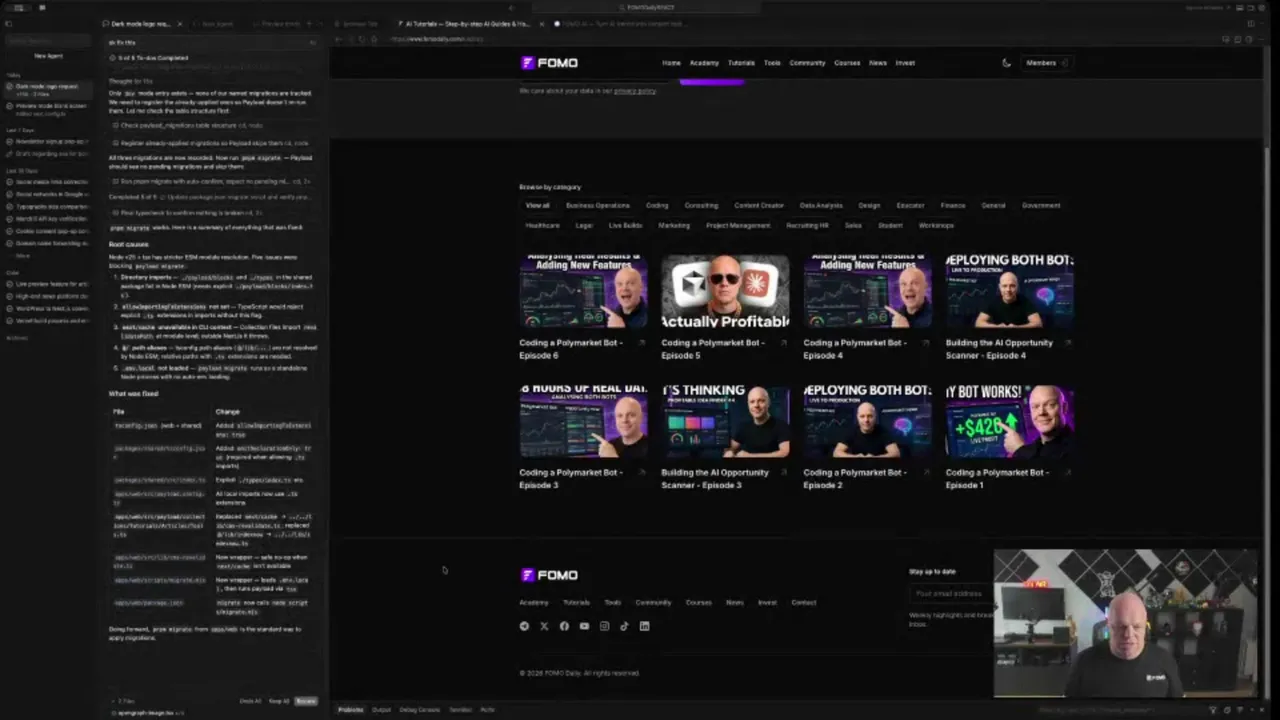Switch to Debug Console tab
The image size is (1280, 720).
(x=420, y=710)
